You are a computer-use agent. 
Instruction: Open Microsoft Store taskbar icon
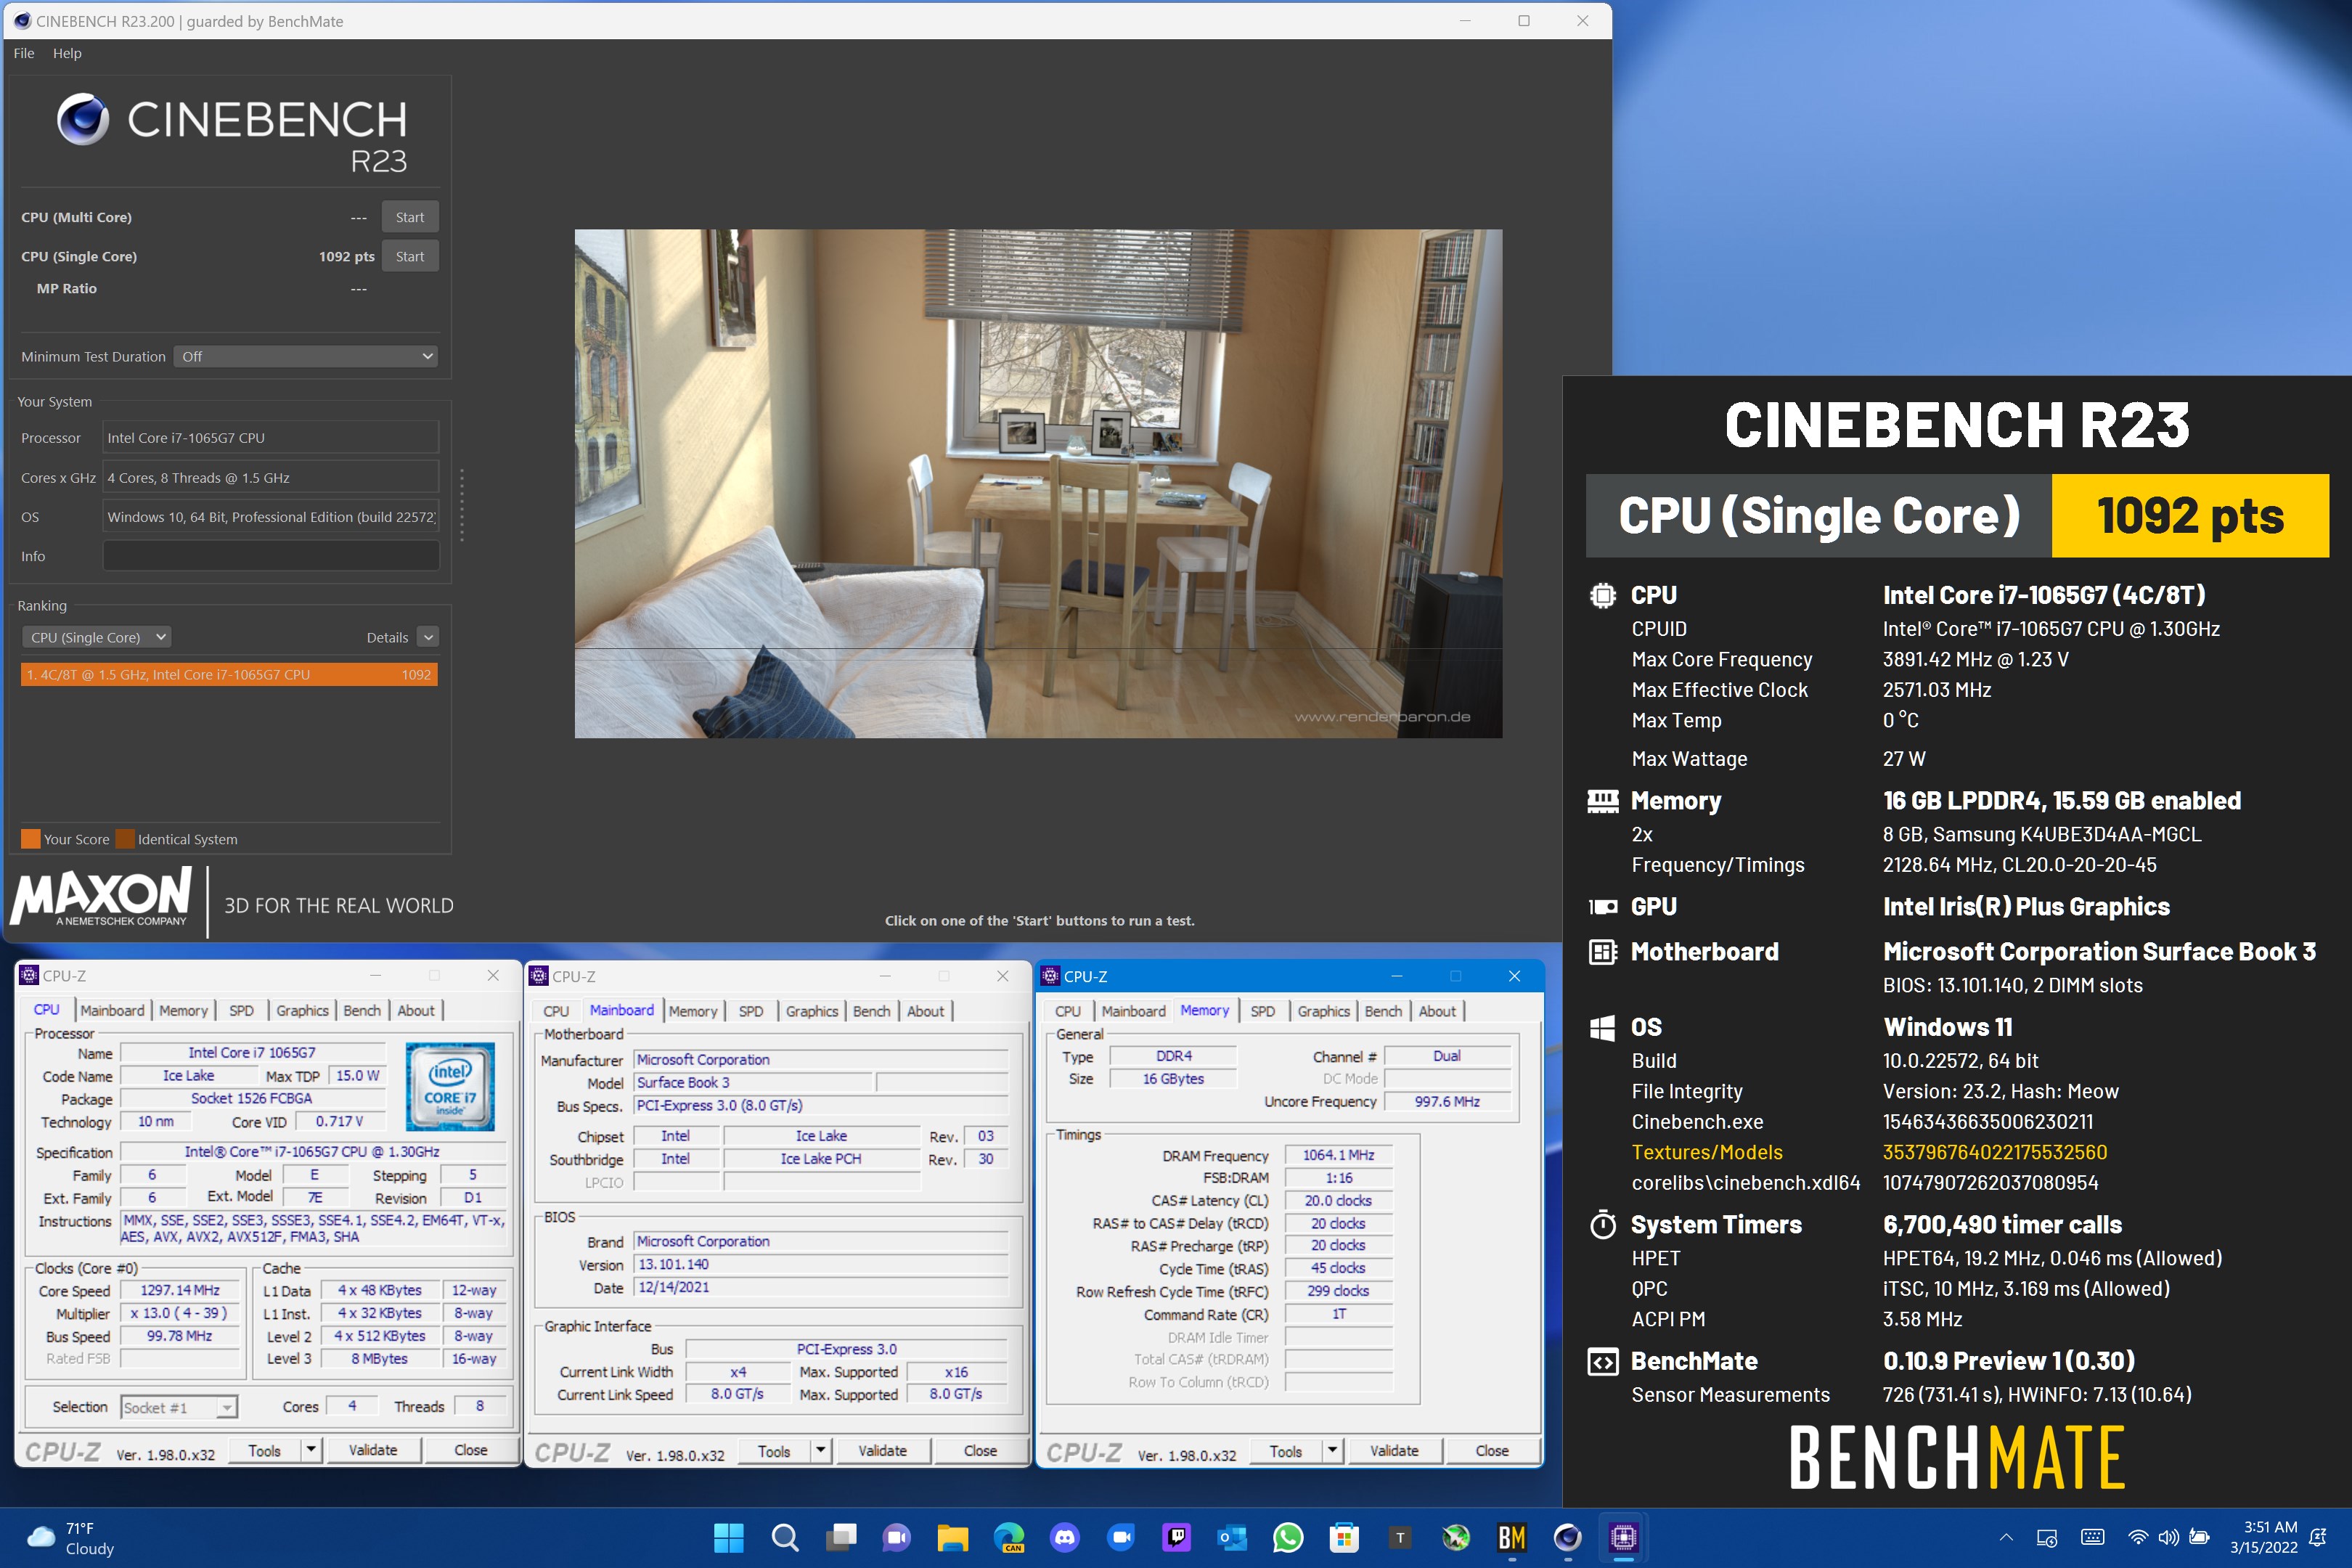click(1344, 1537)
